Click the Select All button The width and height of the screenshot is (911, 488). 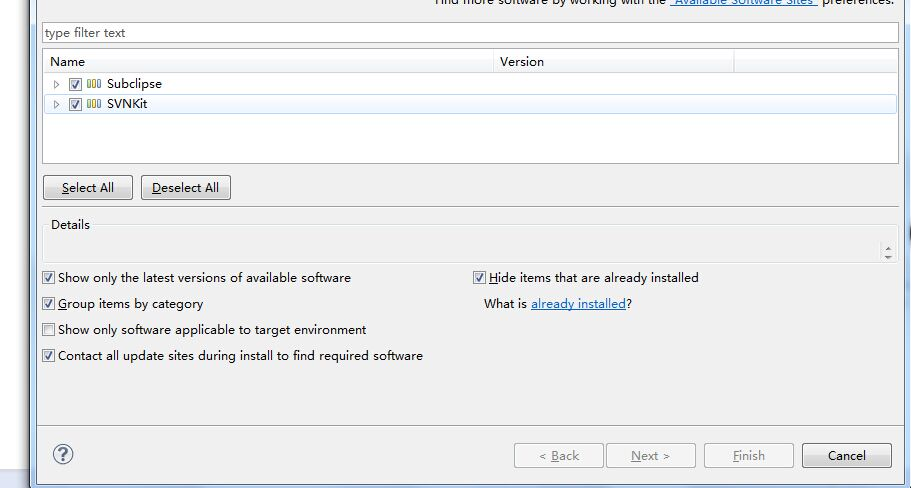[x=88, y=188]
